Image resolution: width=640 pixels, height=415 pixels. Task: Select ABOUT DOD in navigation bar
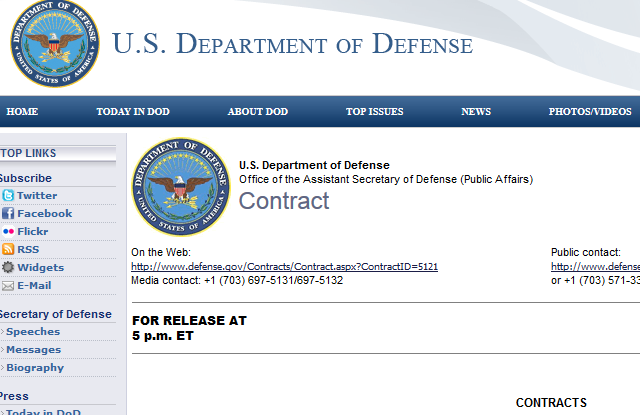tap(258, 112)
